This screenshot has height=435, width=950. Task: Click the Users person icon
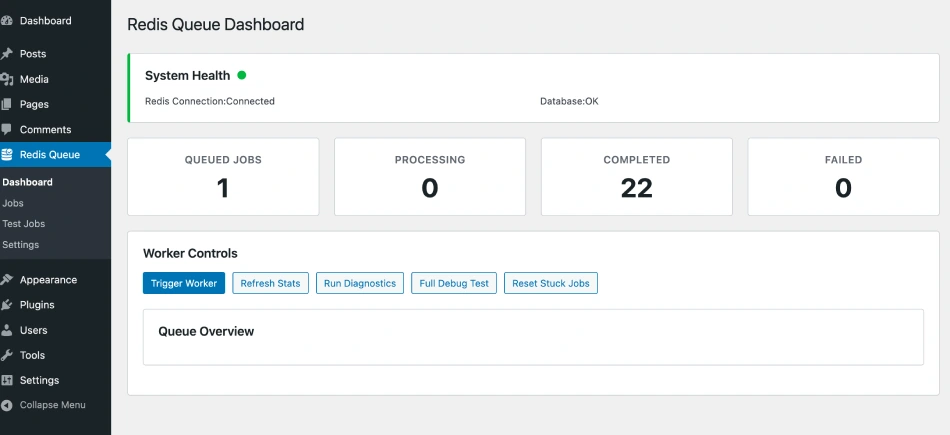(x=7, y=330)
